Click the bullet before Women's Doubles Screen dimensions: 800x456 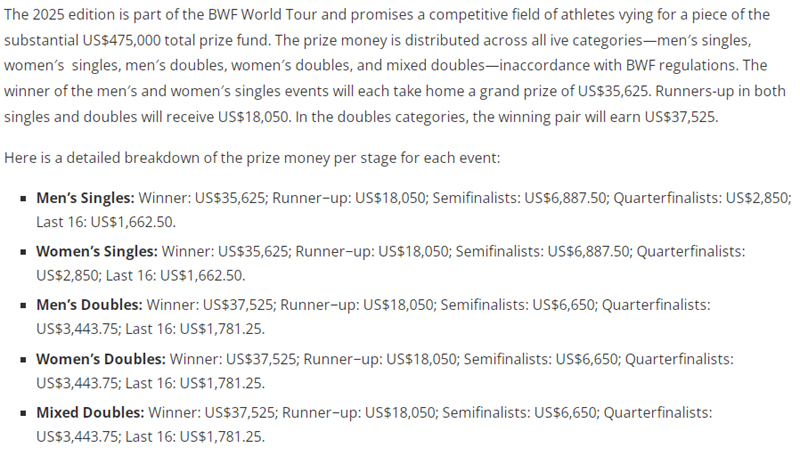(23, 360)
